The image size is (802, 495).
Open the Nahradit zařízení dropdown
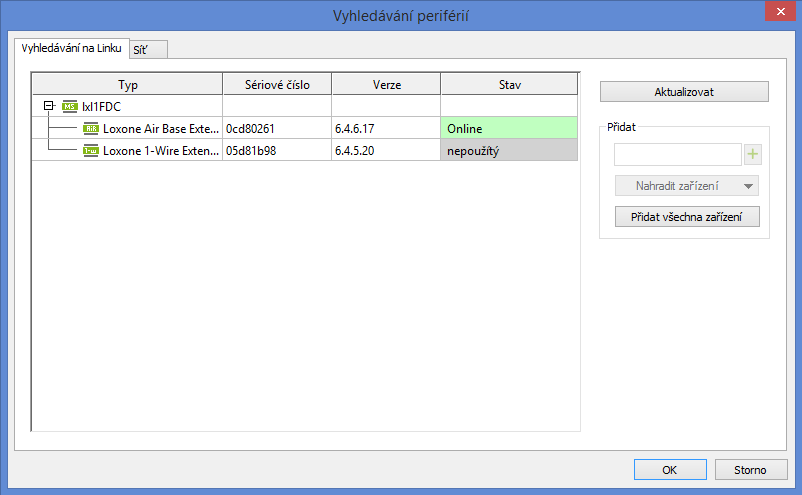[686, 186]
